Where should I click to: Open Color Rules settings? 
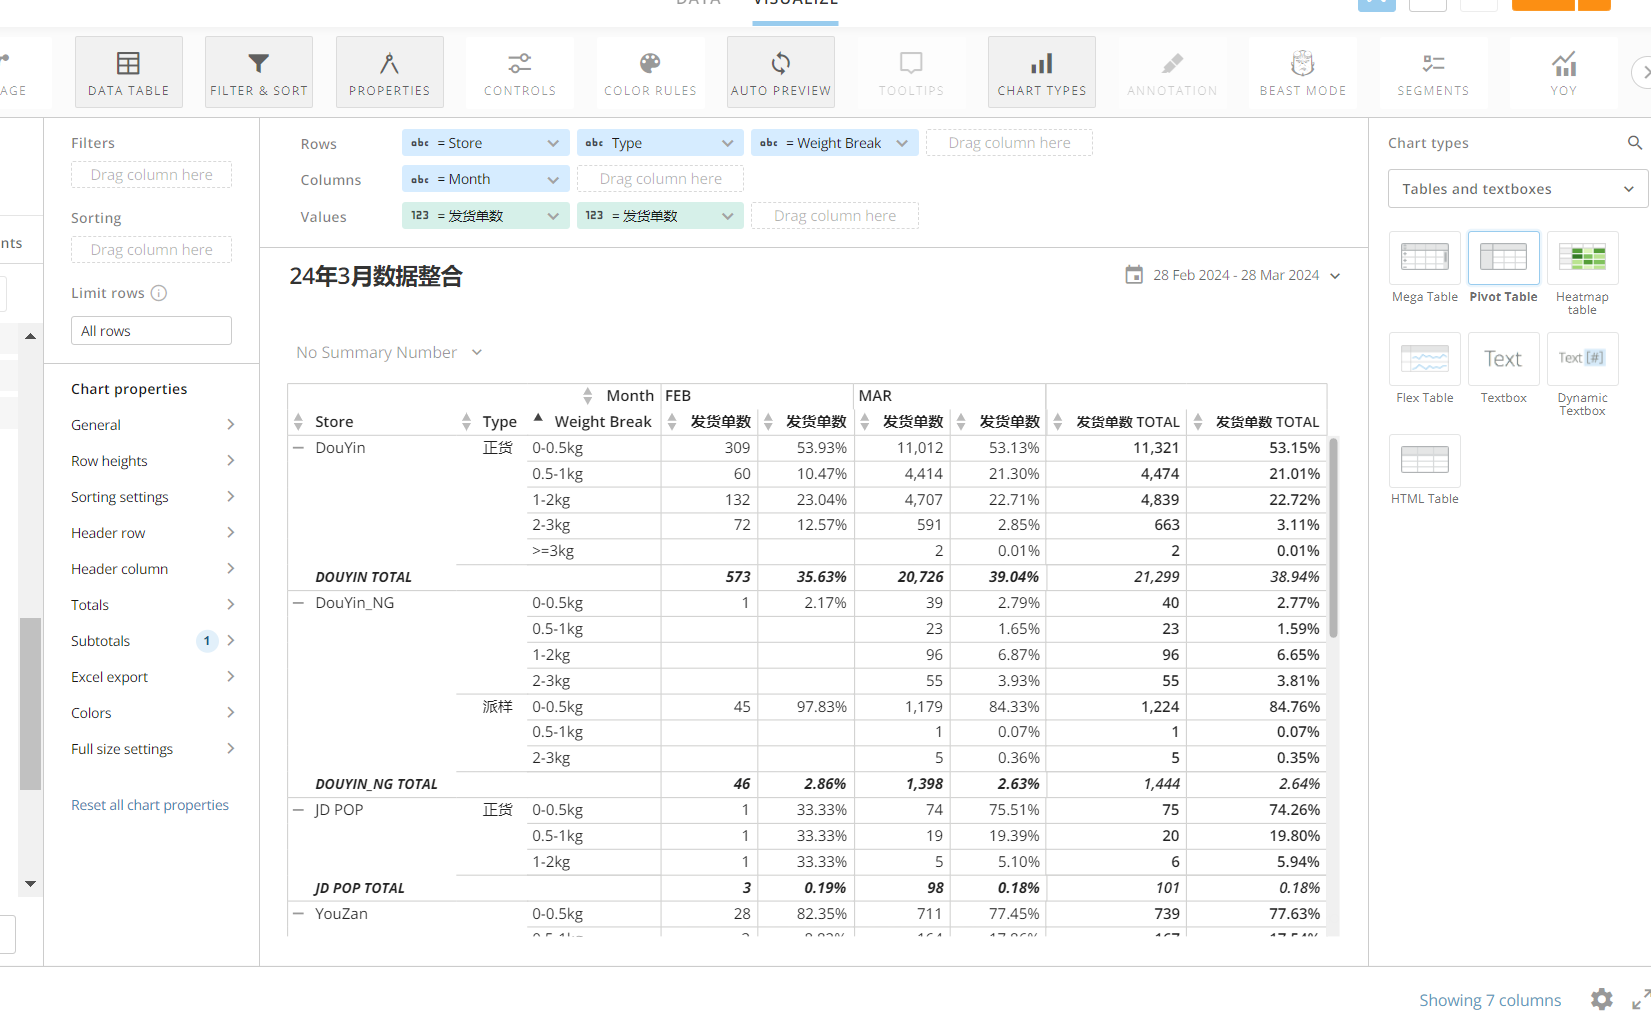point(650,71)
